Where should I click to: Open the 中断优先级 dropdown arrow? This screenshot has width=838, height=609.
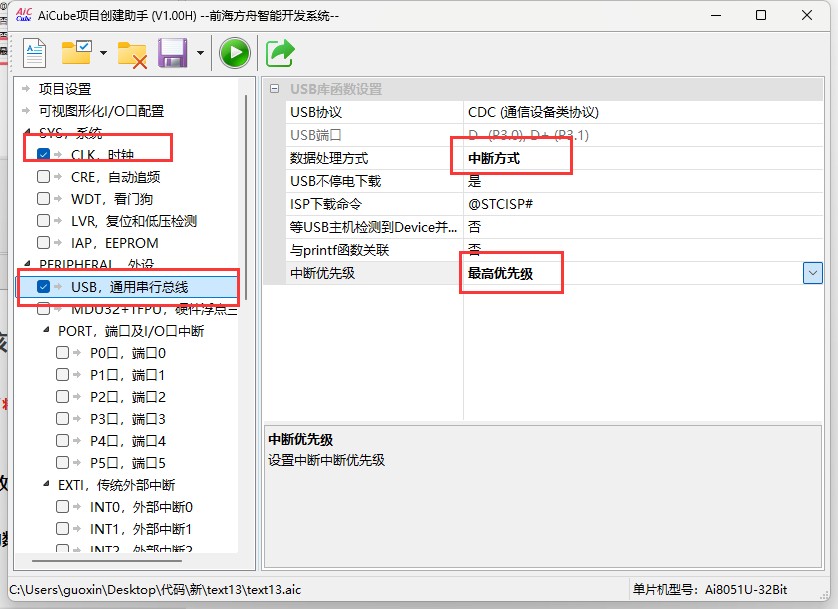pyautogui.click(x=812, y=273)
